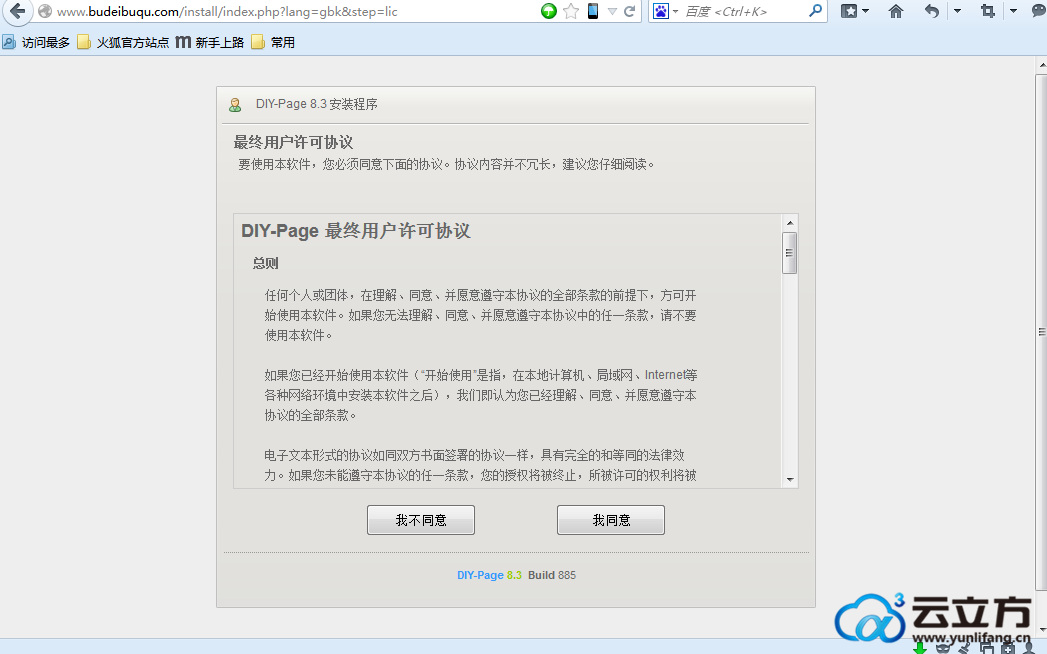
Task: Click the page scrollbar up arrow
Action: tap(1042, 65)
